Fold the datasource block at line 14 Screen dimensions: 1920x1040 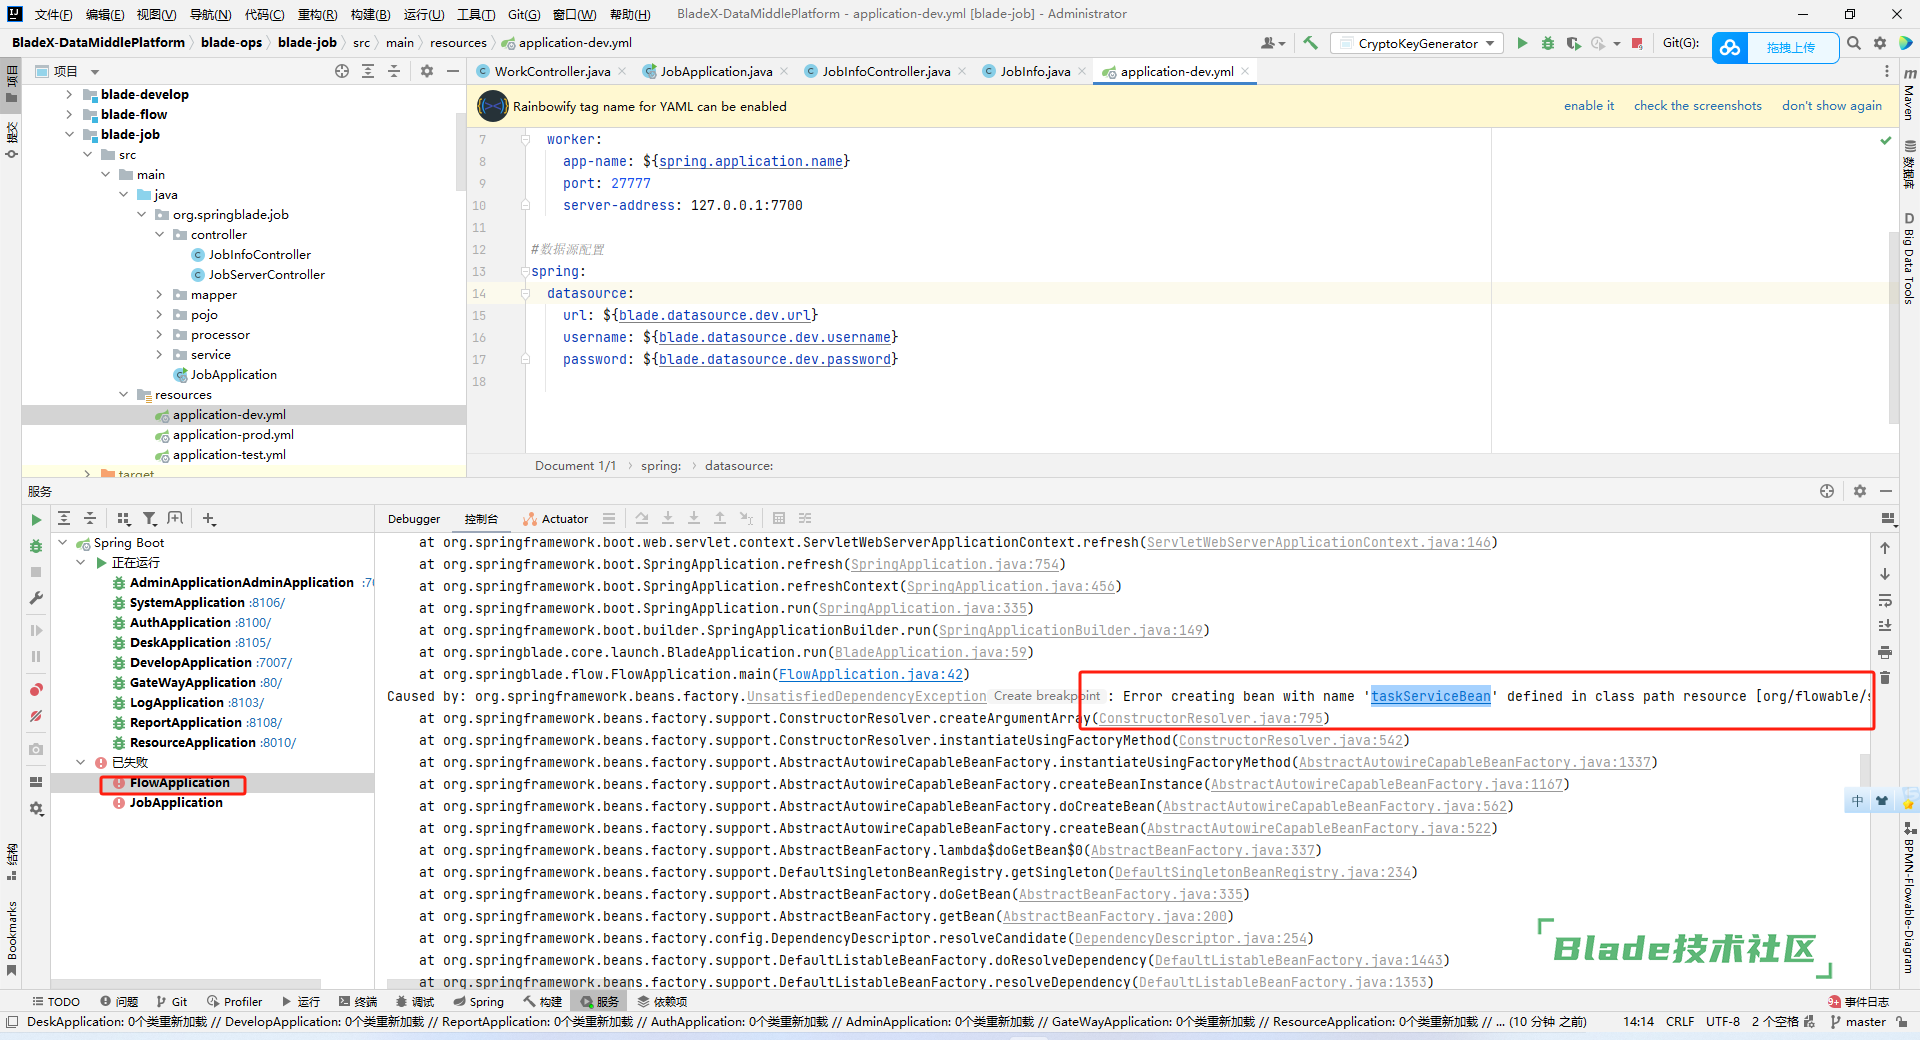tap(525, 293)
